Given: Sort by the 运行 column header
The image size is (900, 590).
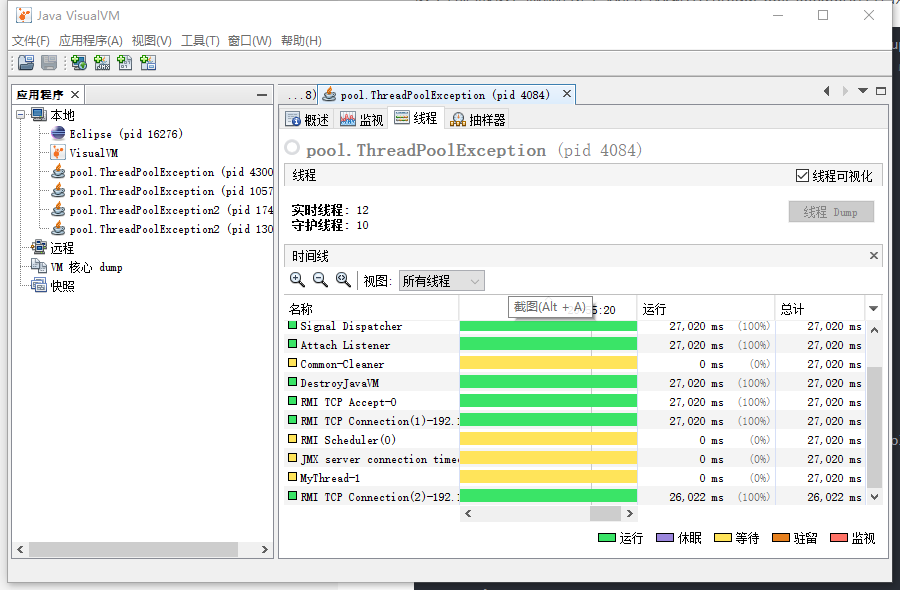Looking at the screenshot, I should pos(705,309).
